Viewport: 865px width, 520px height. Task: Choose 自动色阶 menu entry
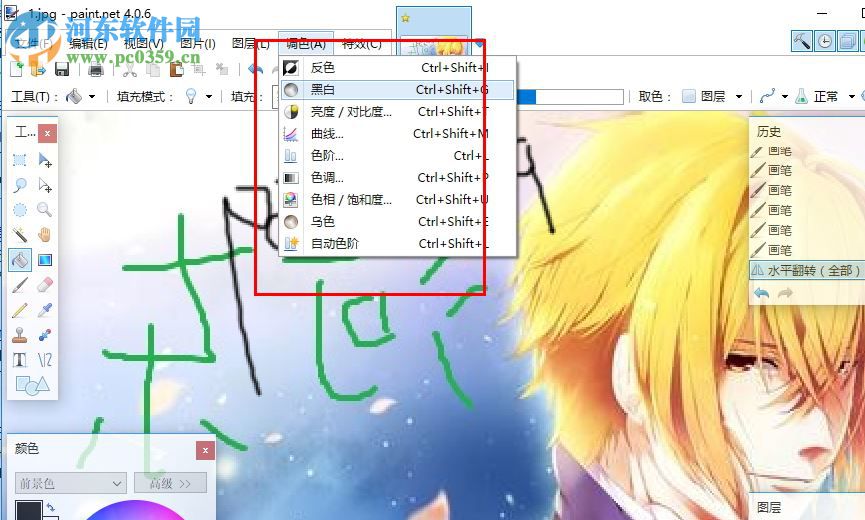(398, 243)
